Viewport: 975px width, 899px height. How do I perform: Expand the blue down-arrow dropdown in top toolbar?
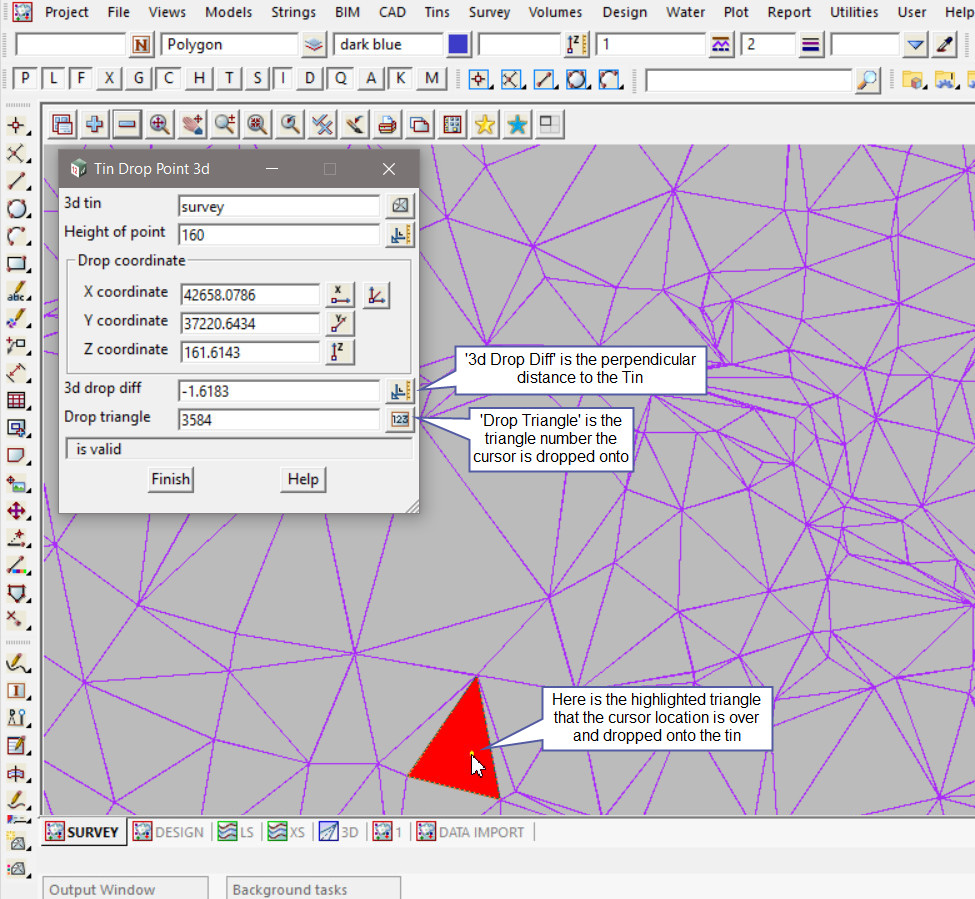(916, 45)
